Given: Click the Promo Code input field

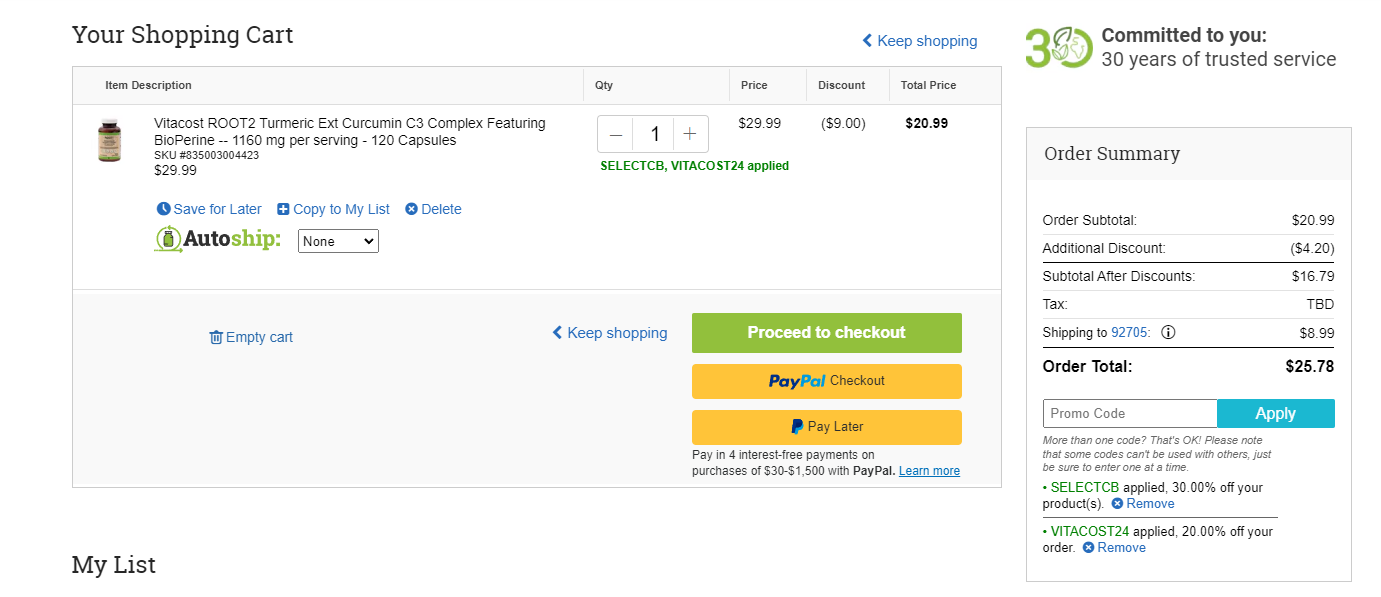Looking at the screenshot, I should pyautogui.click(x=1130, y=414).
